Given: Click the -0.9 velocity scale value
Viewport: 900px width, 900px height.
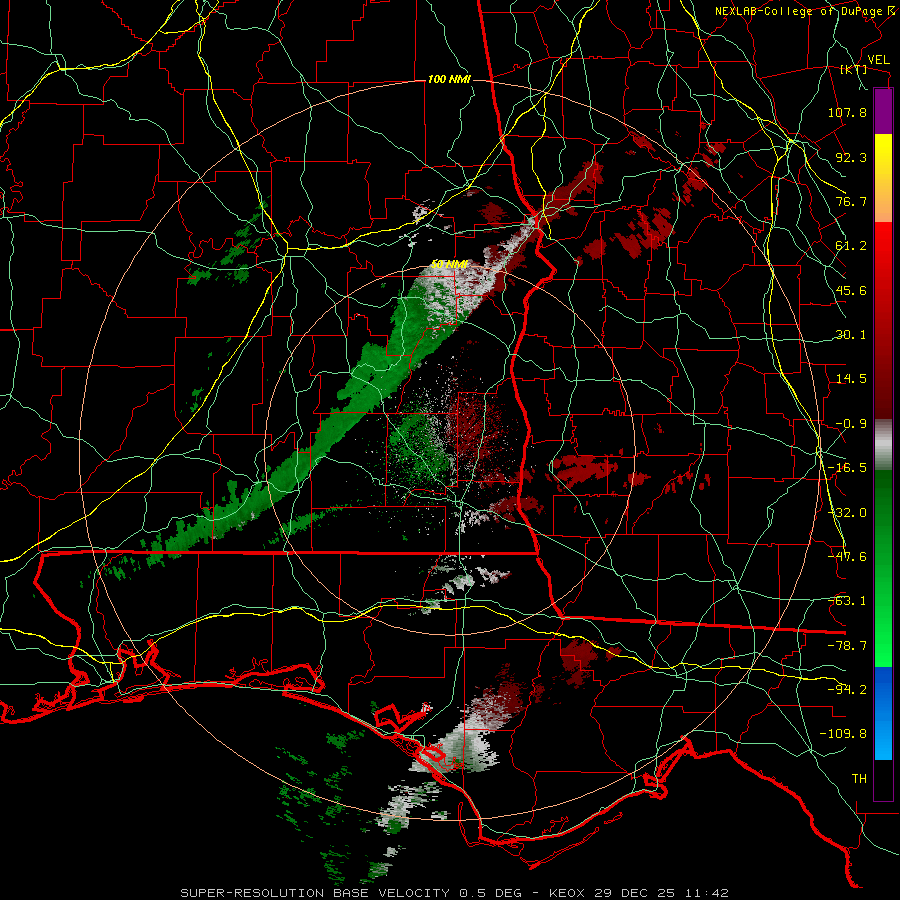Looking at the screenshot, I should [x=851, y=424].
